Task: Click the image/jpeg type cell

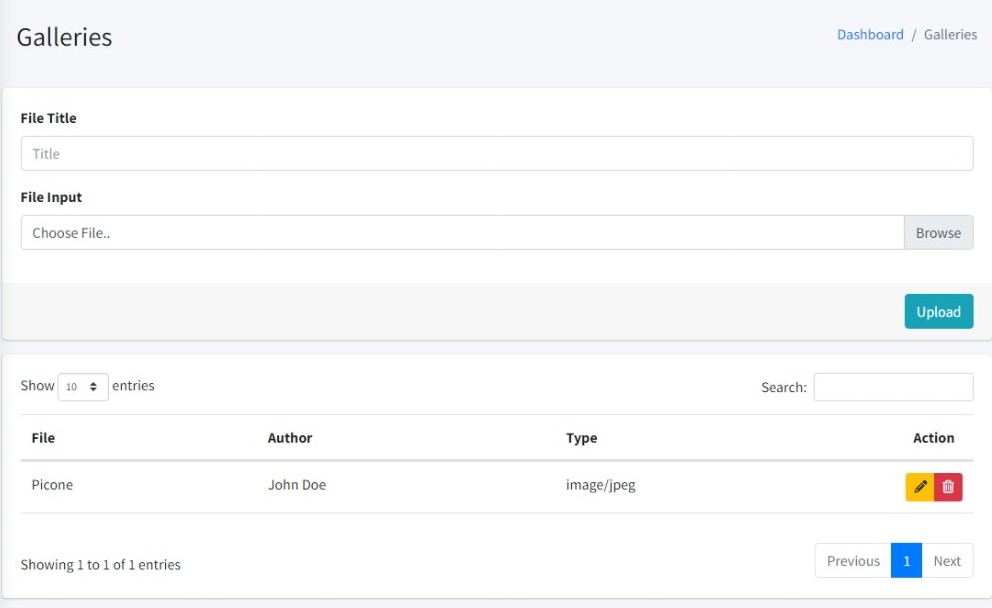Action: 600,485
